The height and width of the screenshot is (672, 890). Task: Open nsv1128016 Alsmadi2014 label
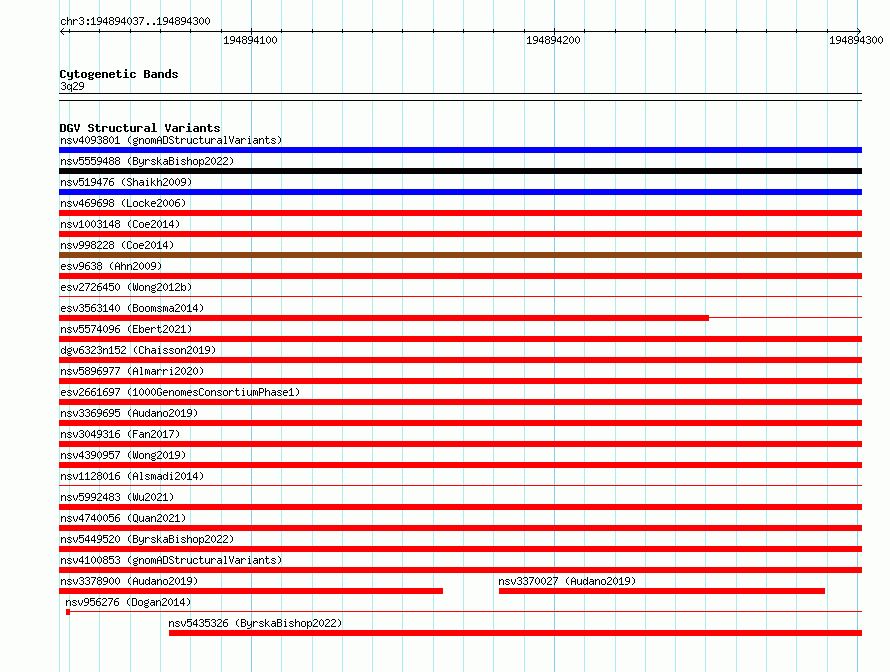pyautogui.click(x=132, y=476)
